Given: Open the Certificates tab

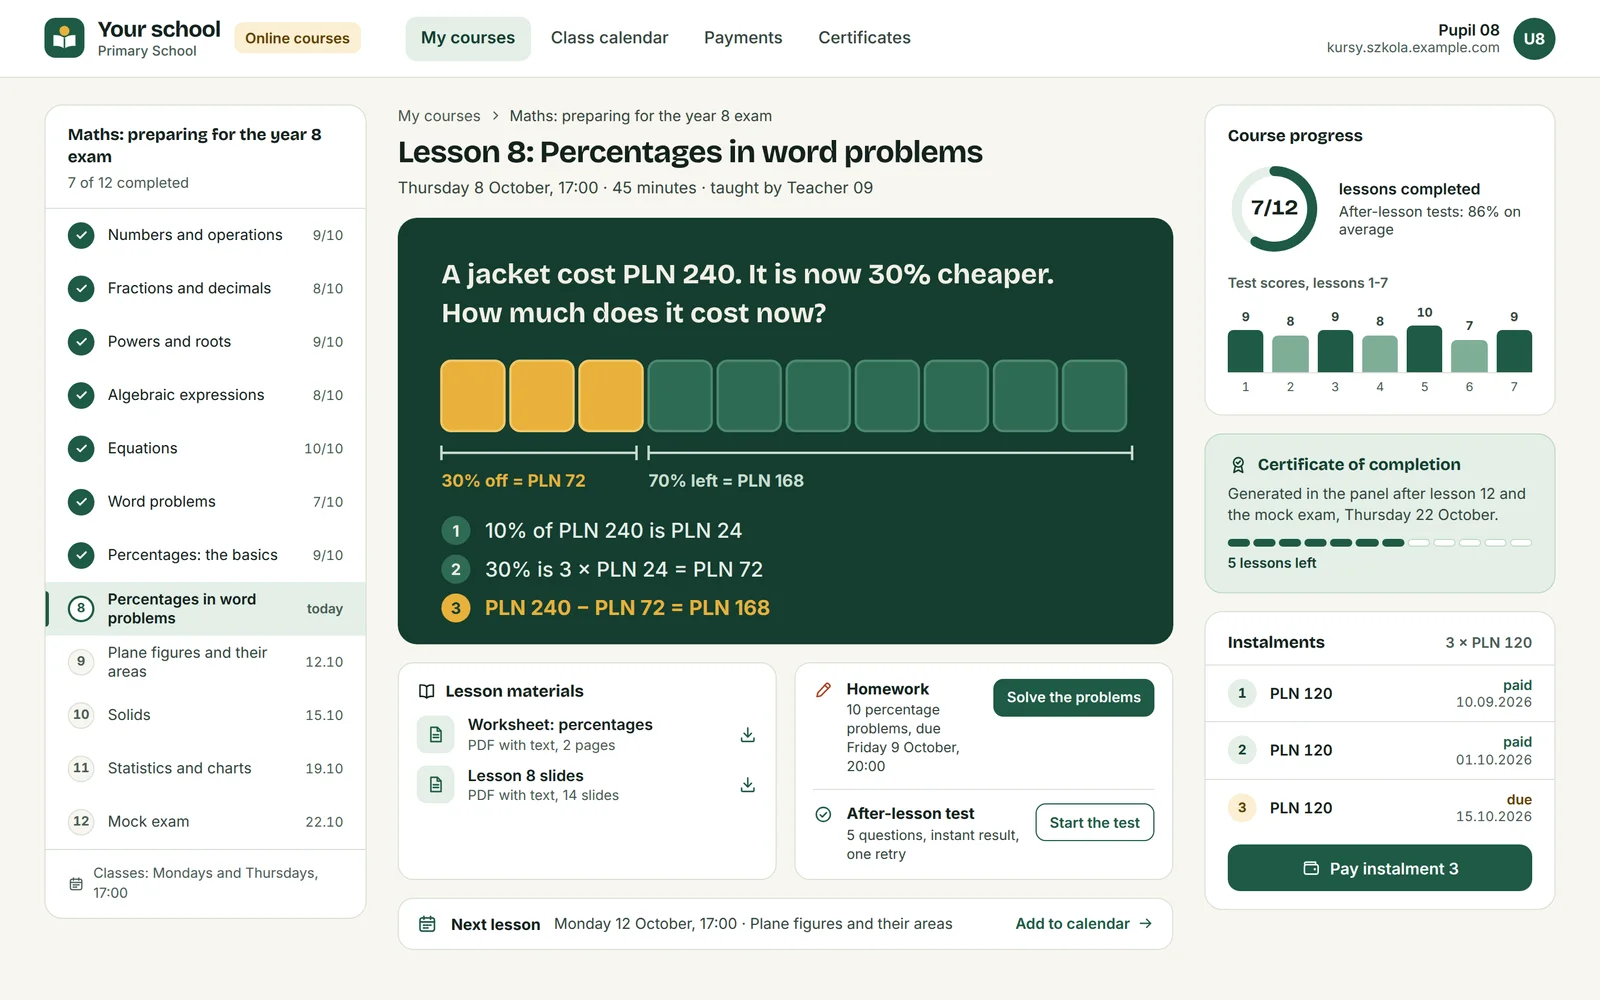Looking at the screenshot, I should (x=864, y=38).
